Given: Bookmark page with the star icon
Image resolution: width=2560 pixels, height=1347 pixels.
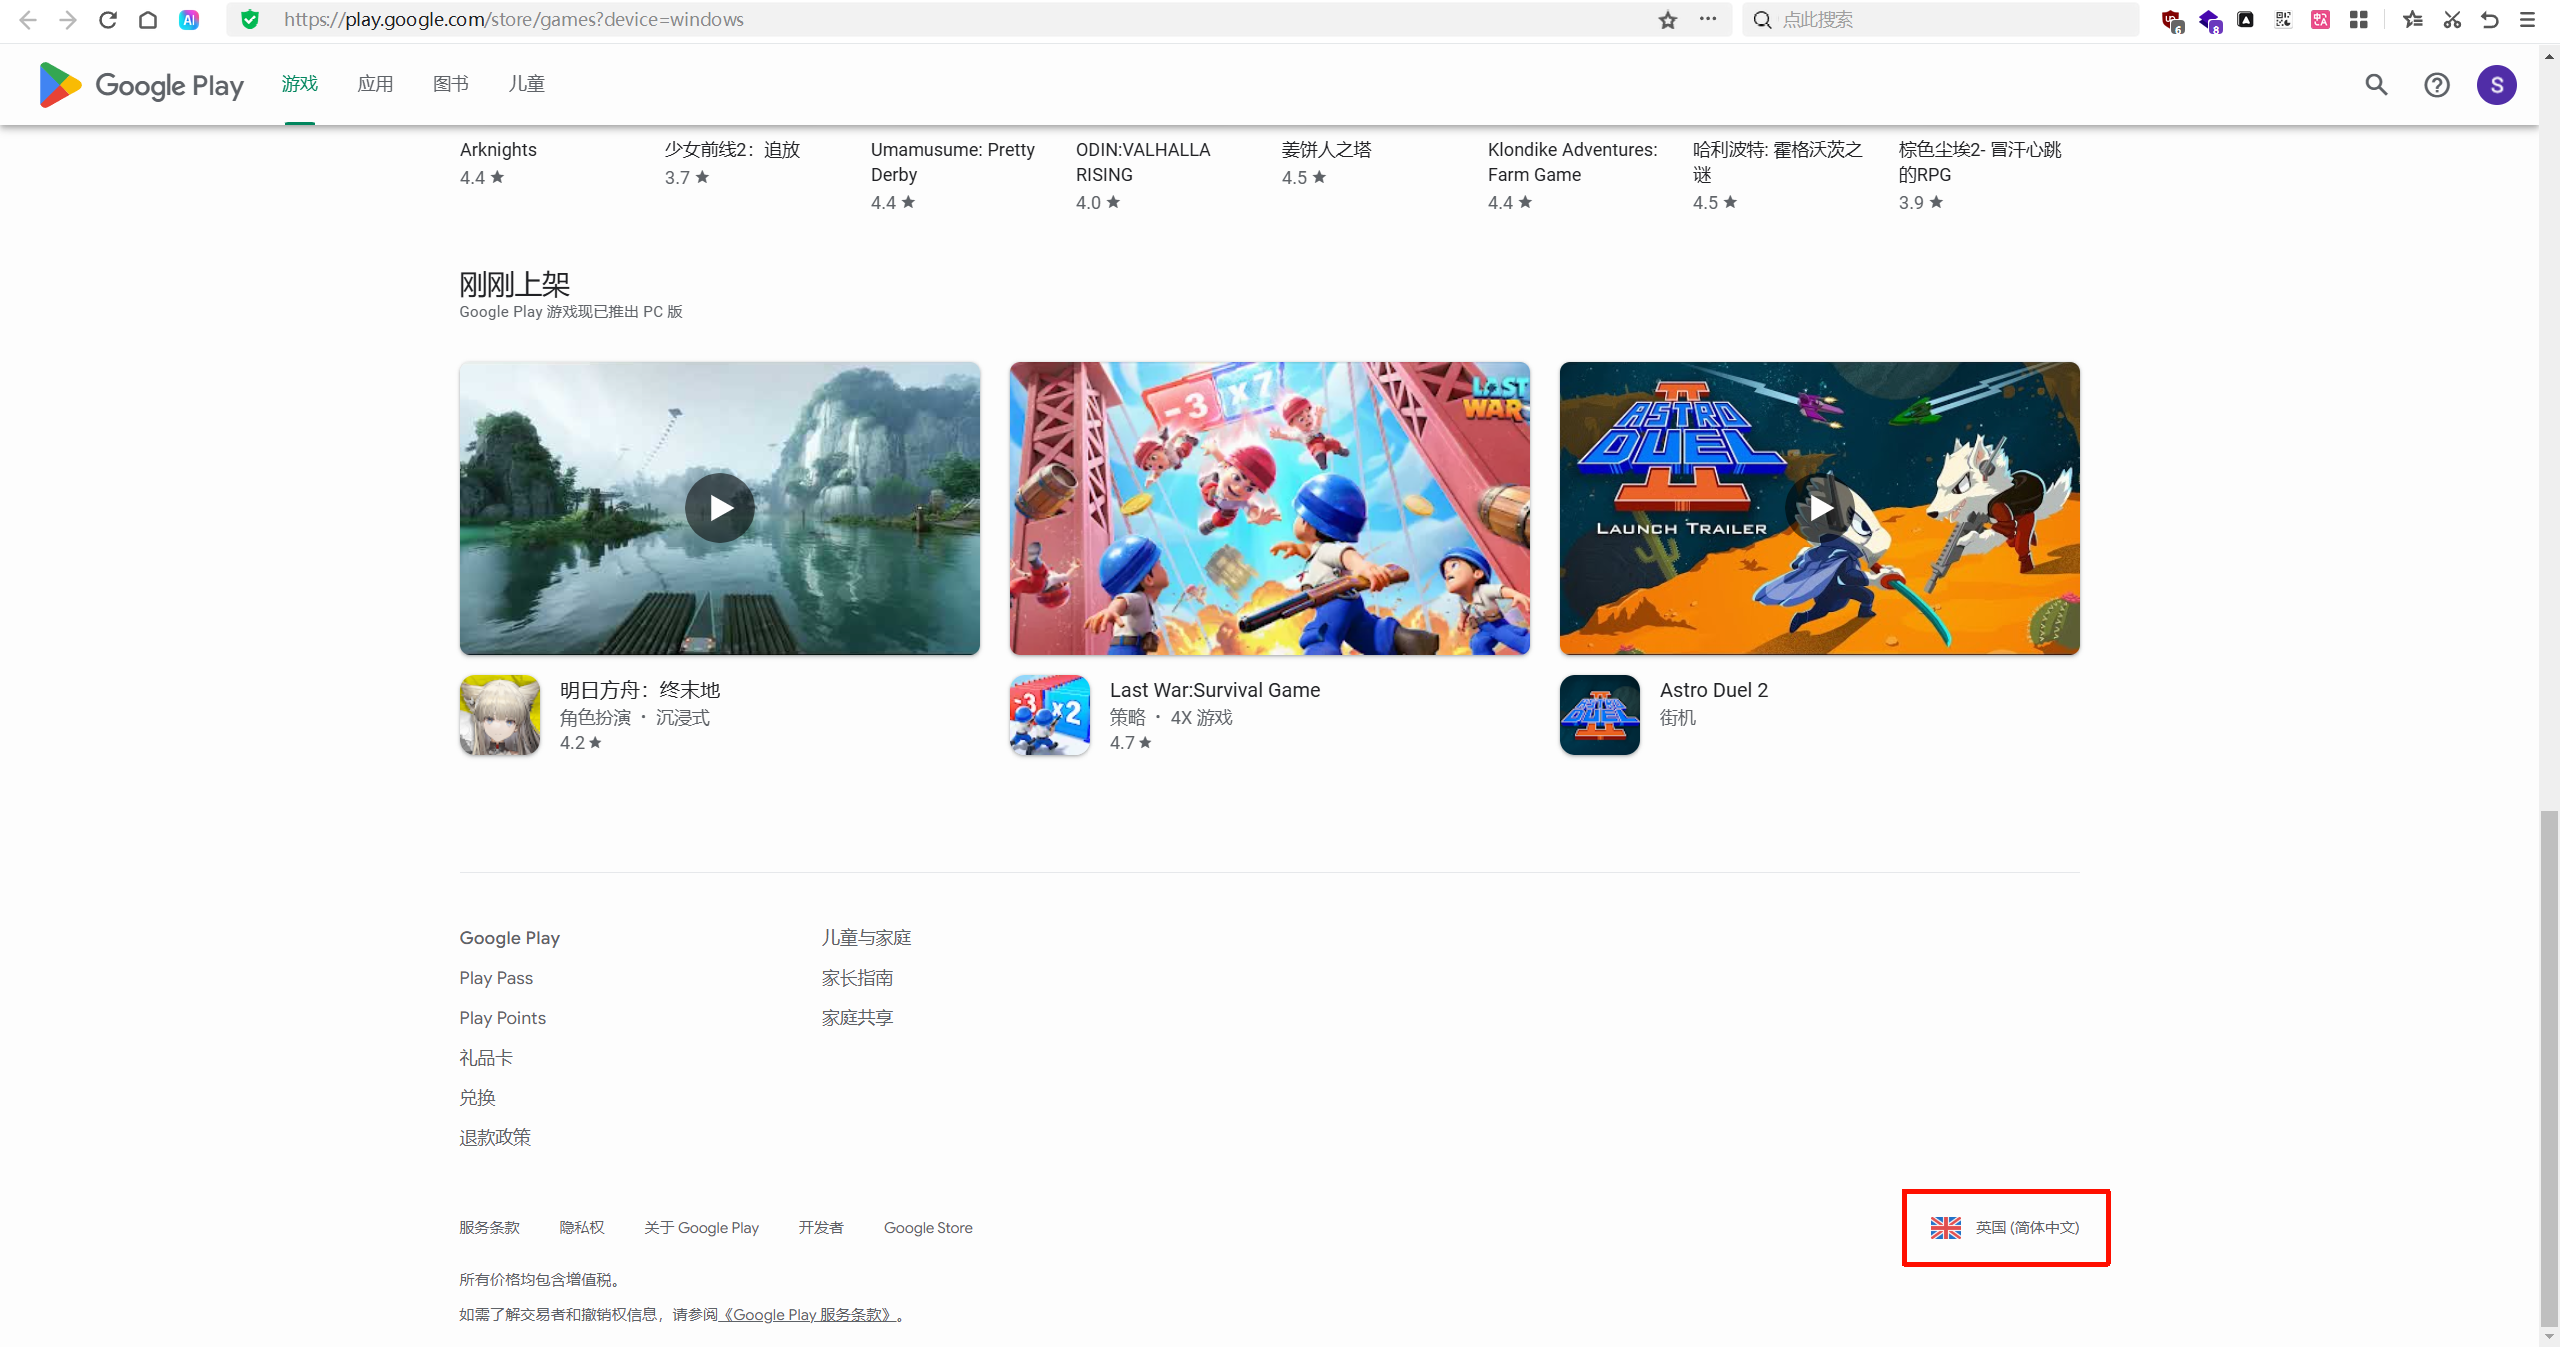Looking at the screenshot, I should (1667, 20).
